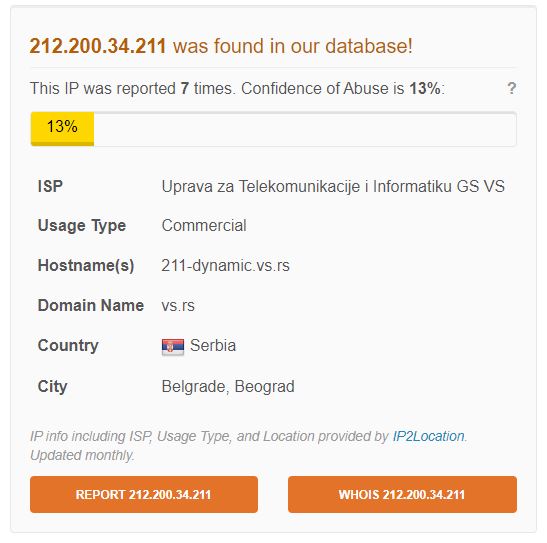547x543 pixels.
Task: Click the Hostname(s) row label
Action: (86, 266)
